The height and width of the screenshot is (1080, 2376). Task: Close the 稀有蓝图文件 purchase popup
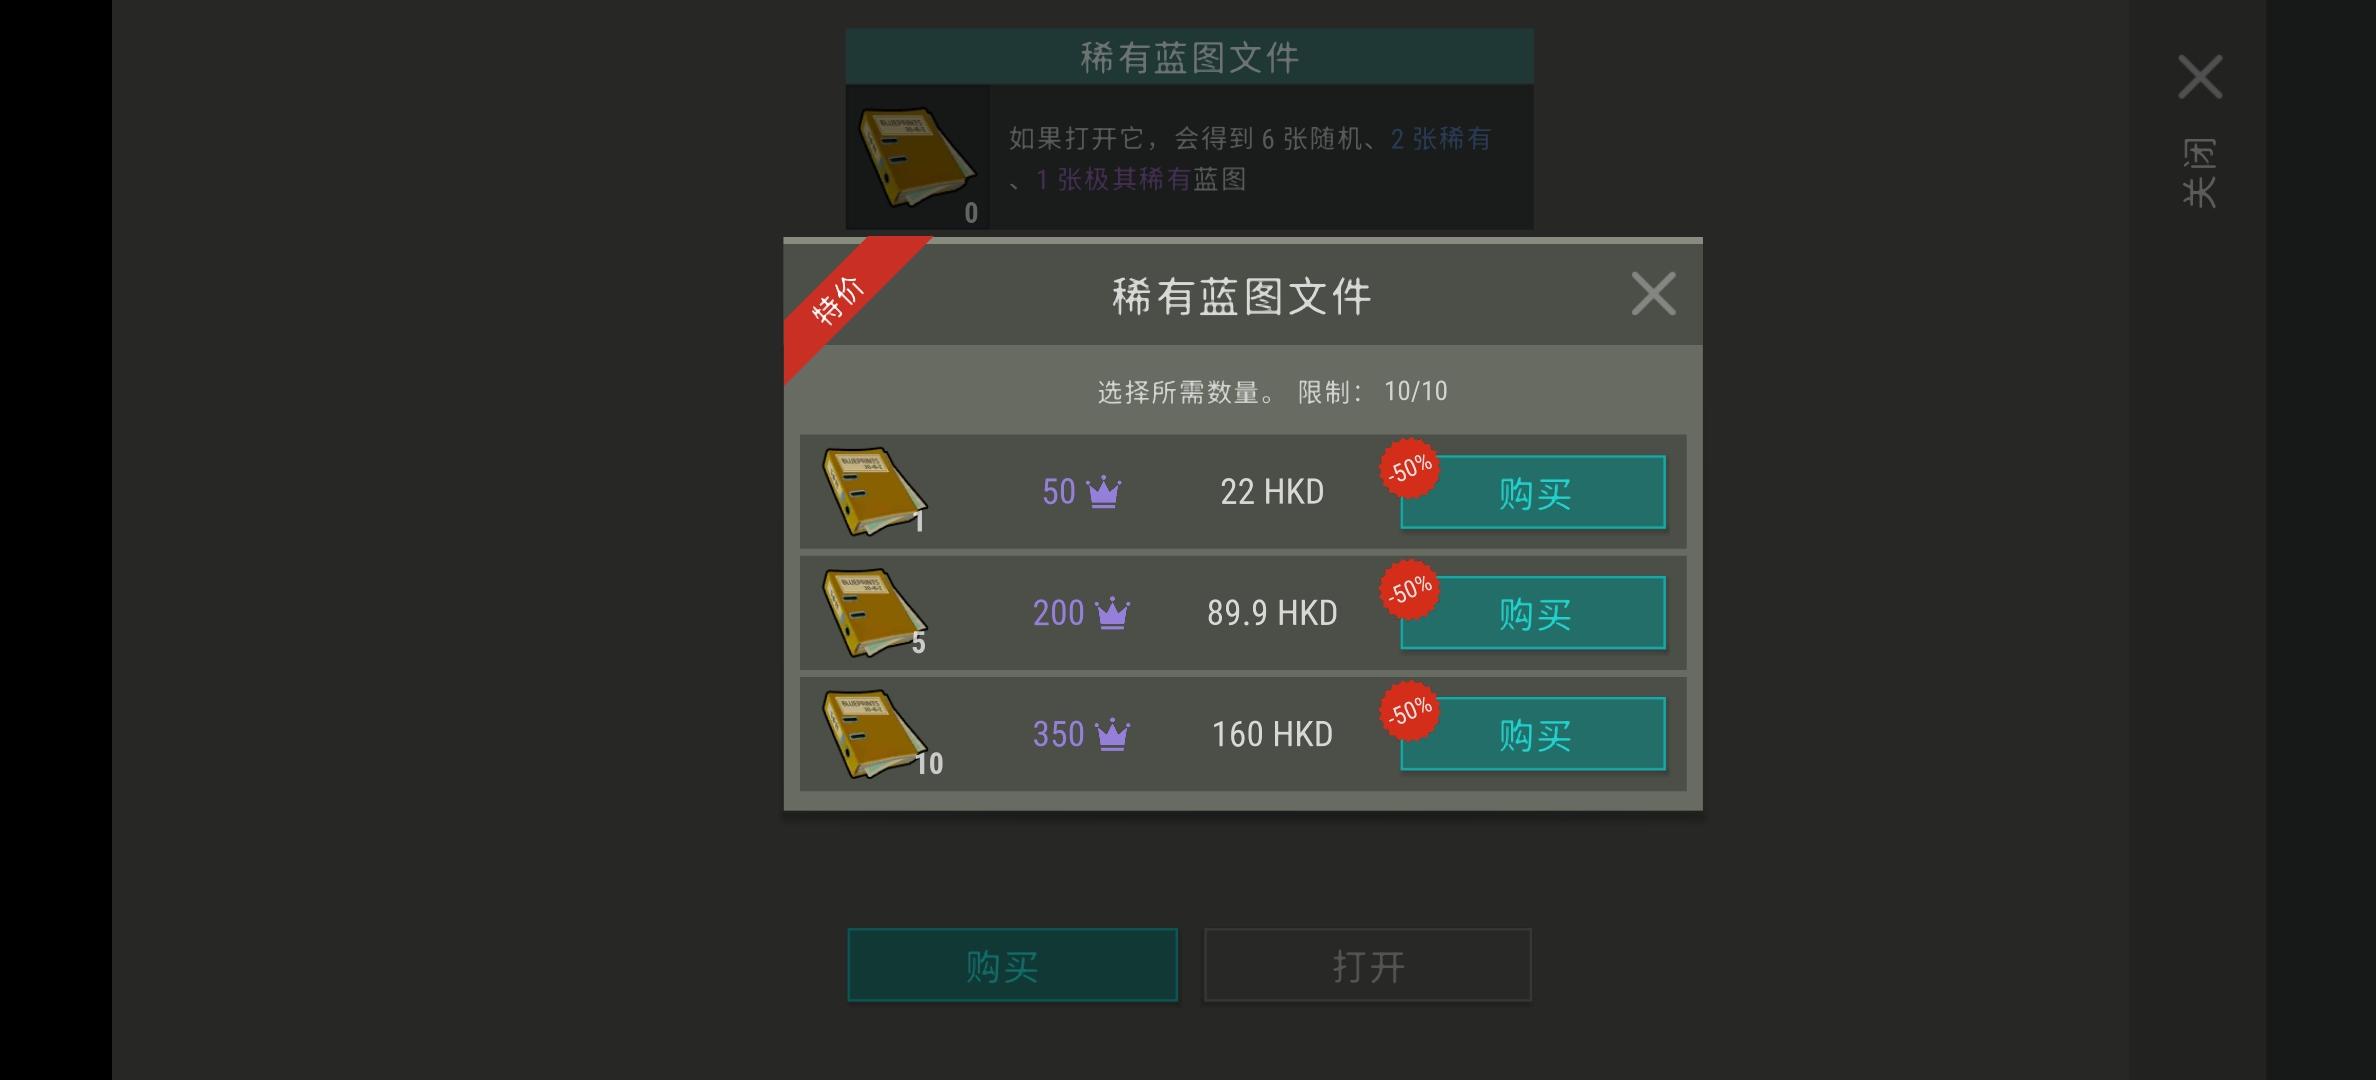(x=1653, y=294)
